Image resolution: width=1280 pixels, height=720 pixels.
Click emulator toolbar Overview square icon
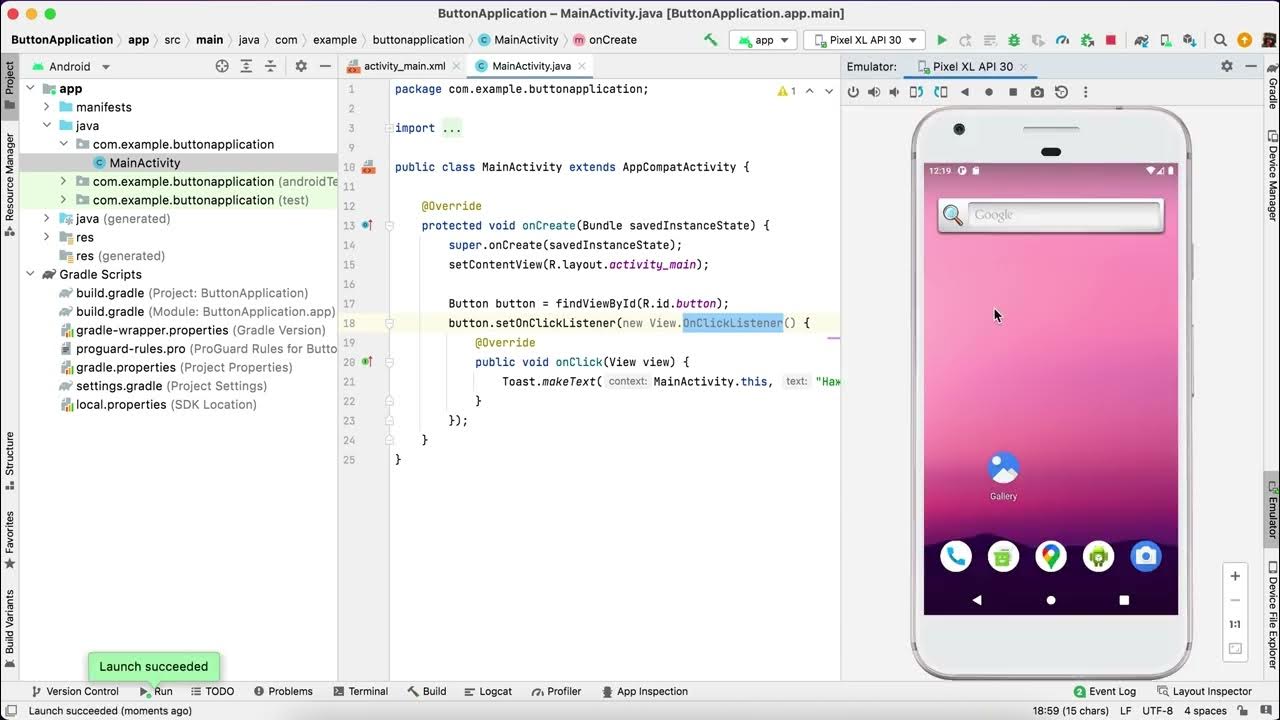tap(1013, 92)
